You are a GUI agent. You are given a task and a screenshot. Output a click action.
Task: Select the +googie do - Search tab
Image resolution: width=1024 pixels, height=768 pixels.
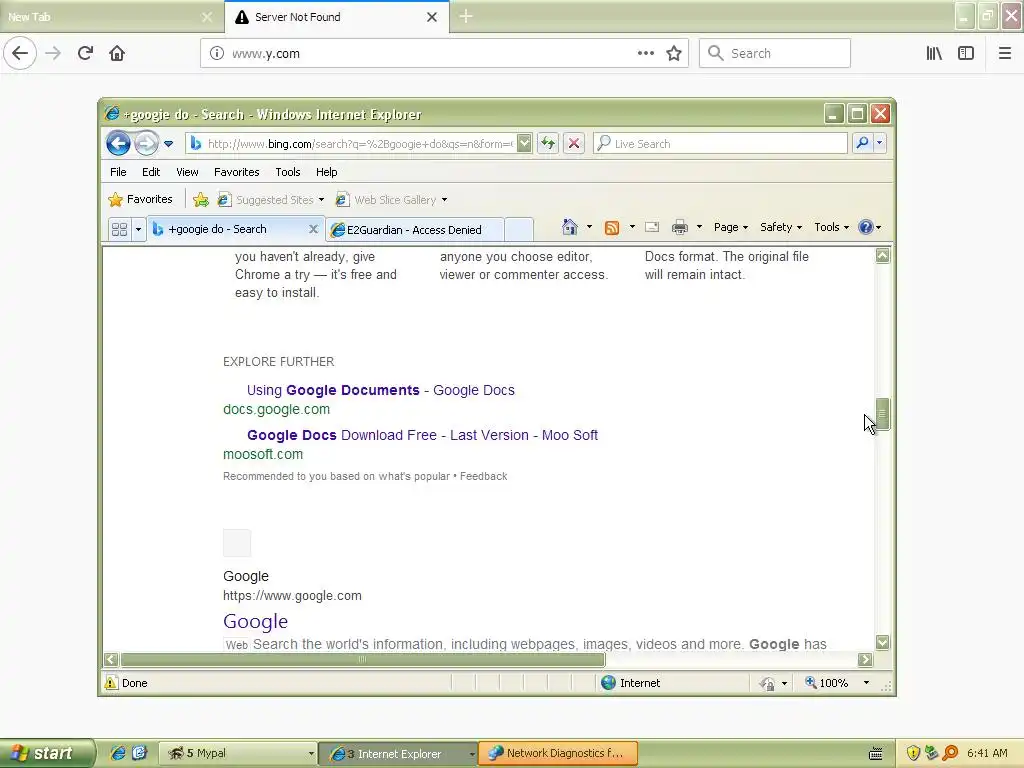tap(227, 229)
